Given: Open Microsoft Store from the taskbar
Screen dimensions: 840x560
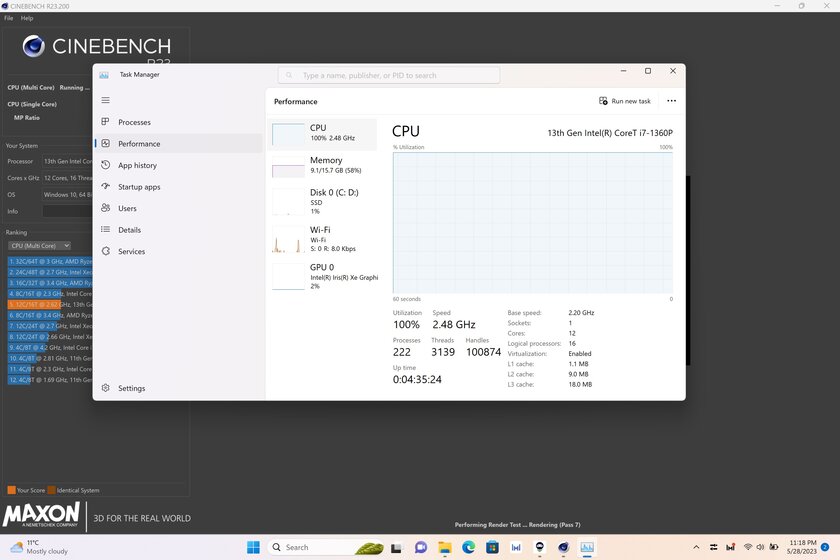Looking at the screenshot, I should pos(492,547).
